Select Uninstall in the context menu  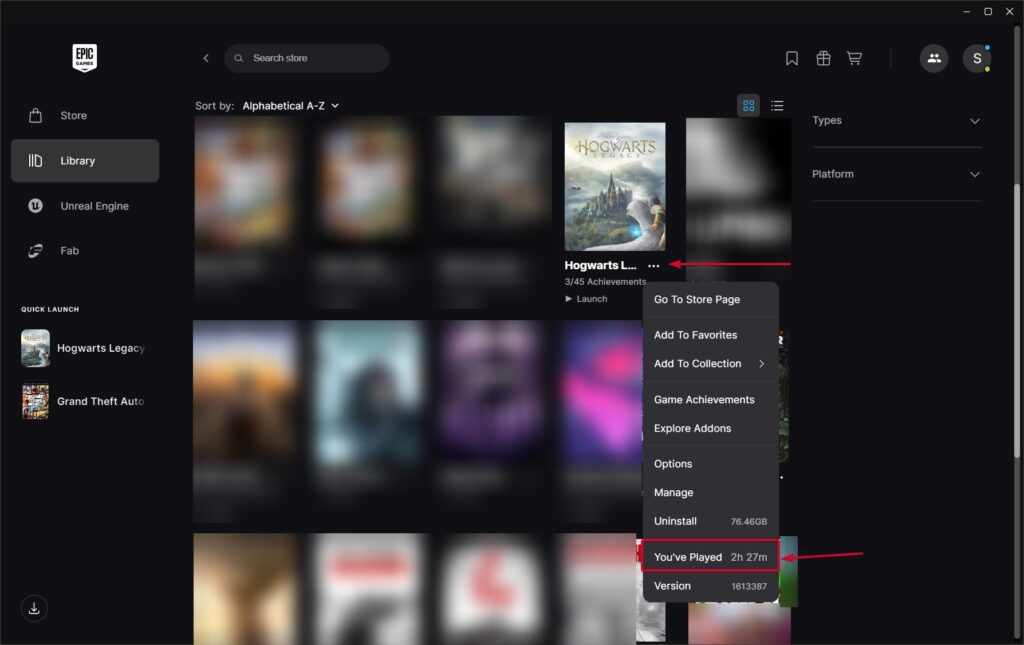tap(675, 521)
